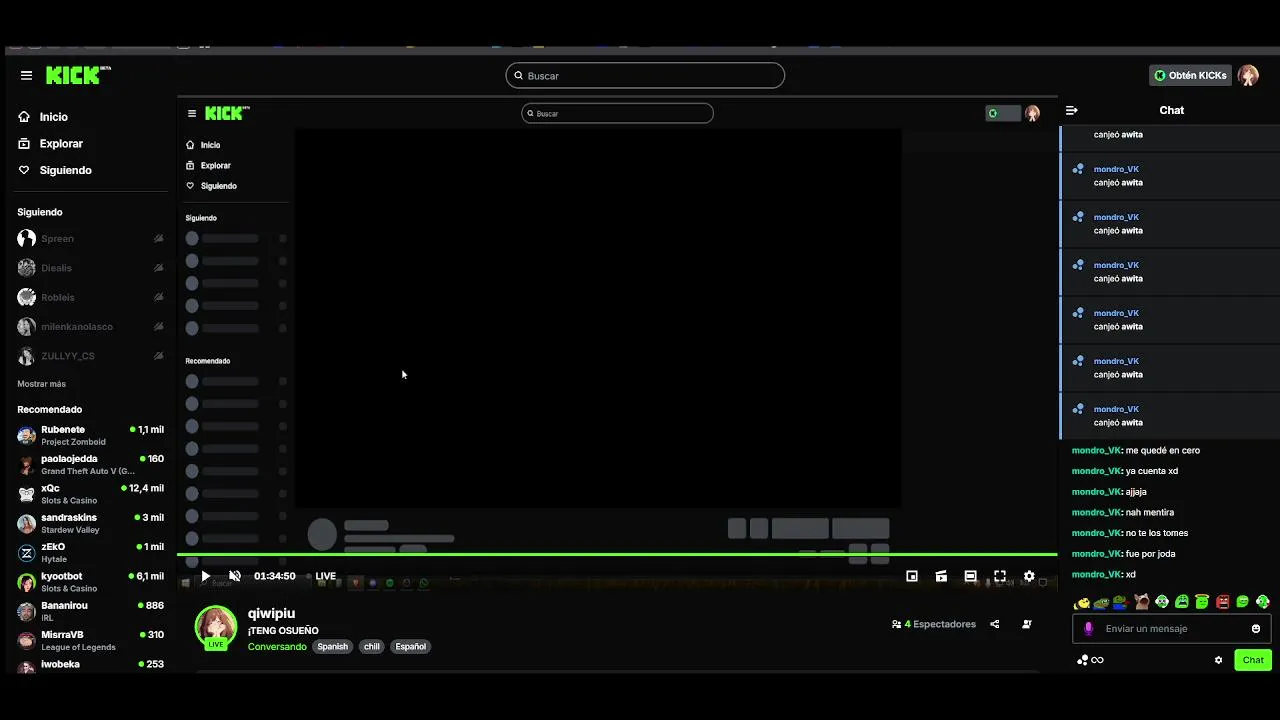
Task: Select Explorar in the nested stream sidebar
Action: tap(216, 165)
